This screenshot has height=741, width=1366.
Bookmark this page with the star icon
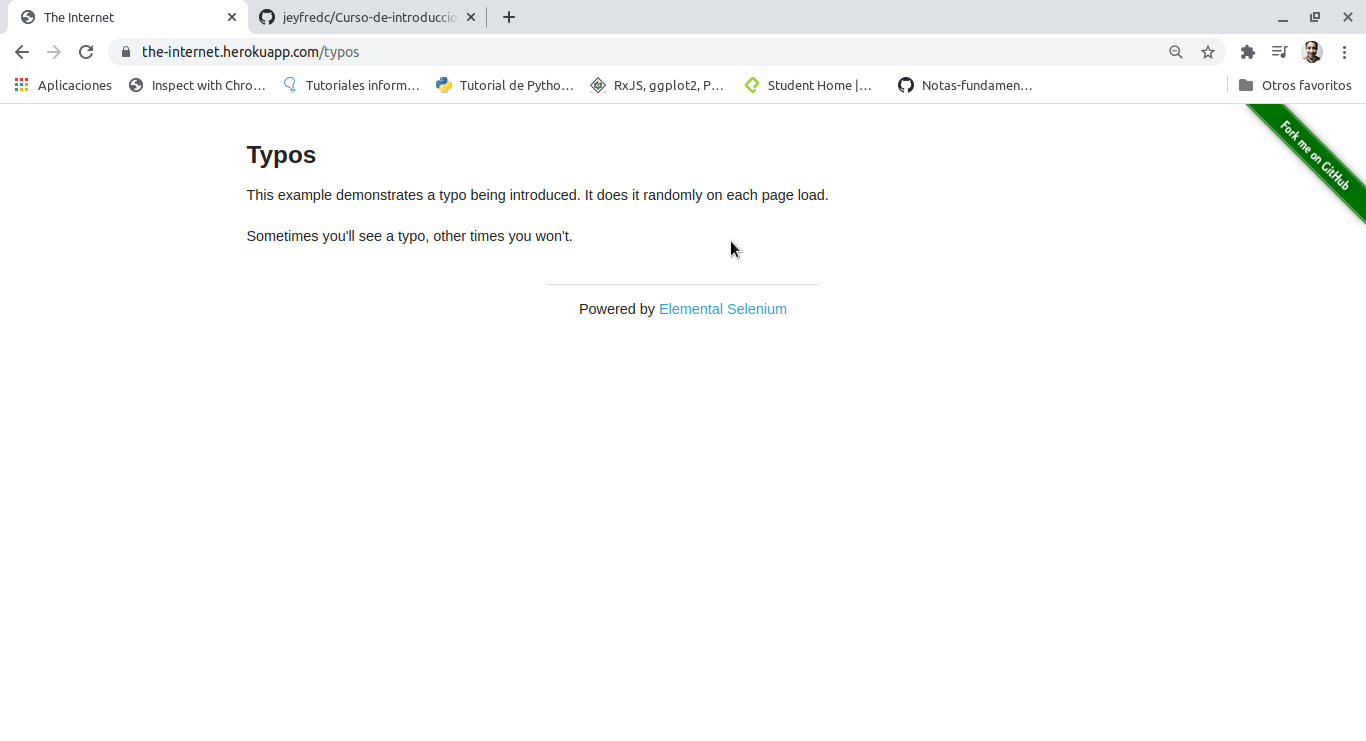click(1208, 52)
